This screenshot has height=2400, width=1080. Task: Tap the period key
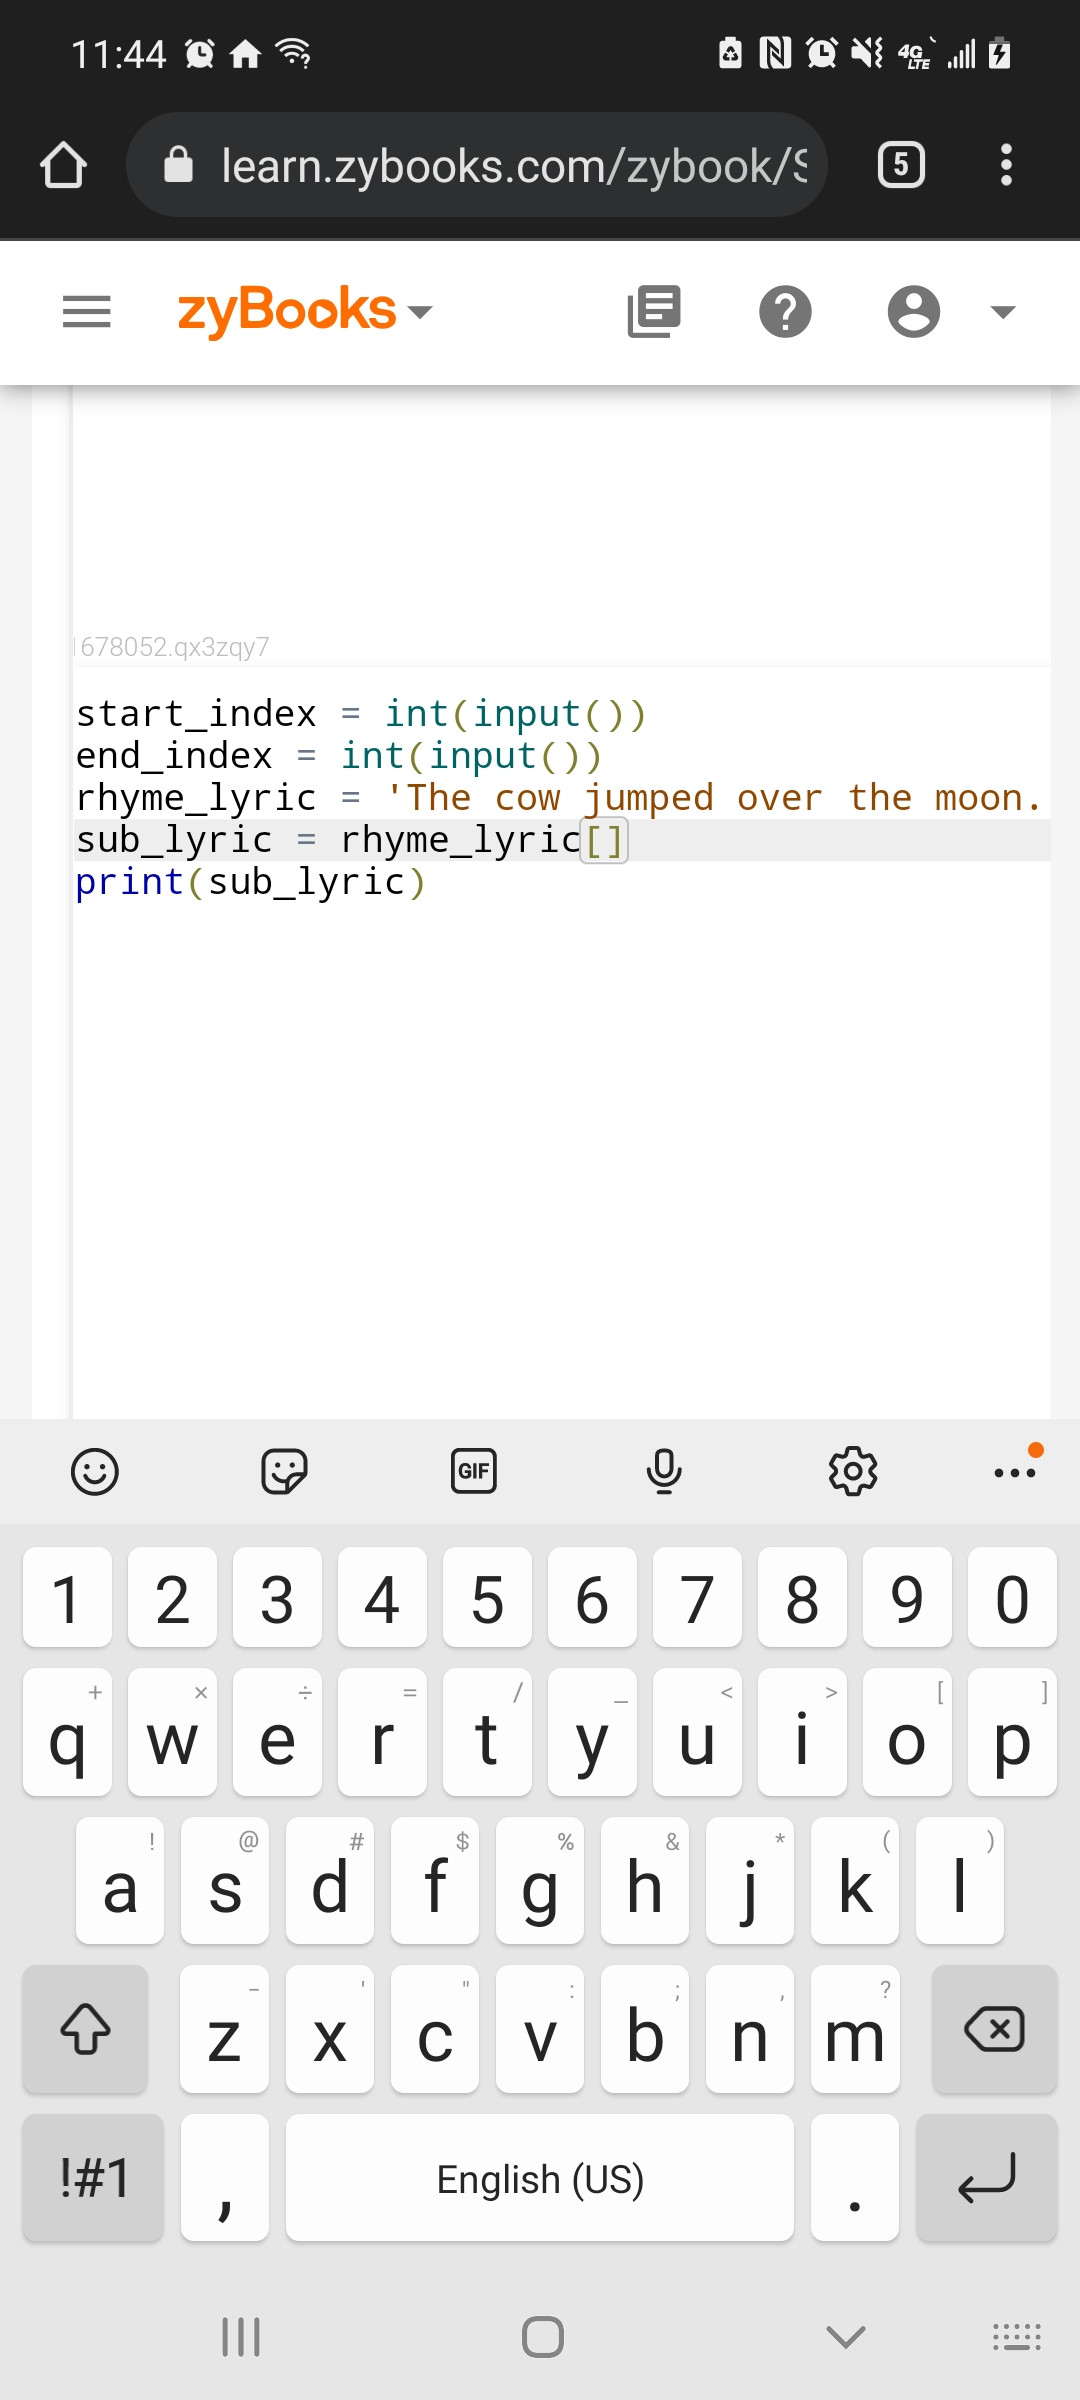coord(855,2178)
